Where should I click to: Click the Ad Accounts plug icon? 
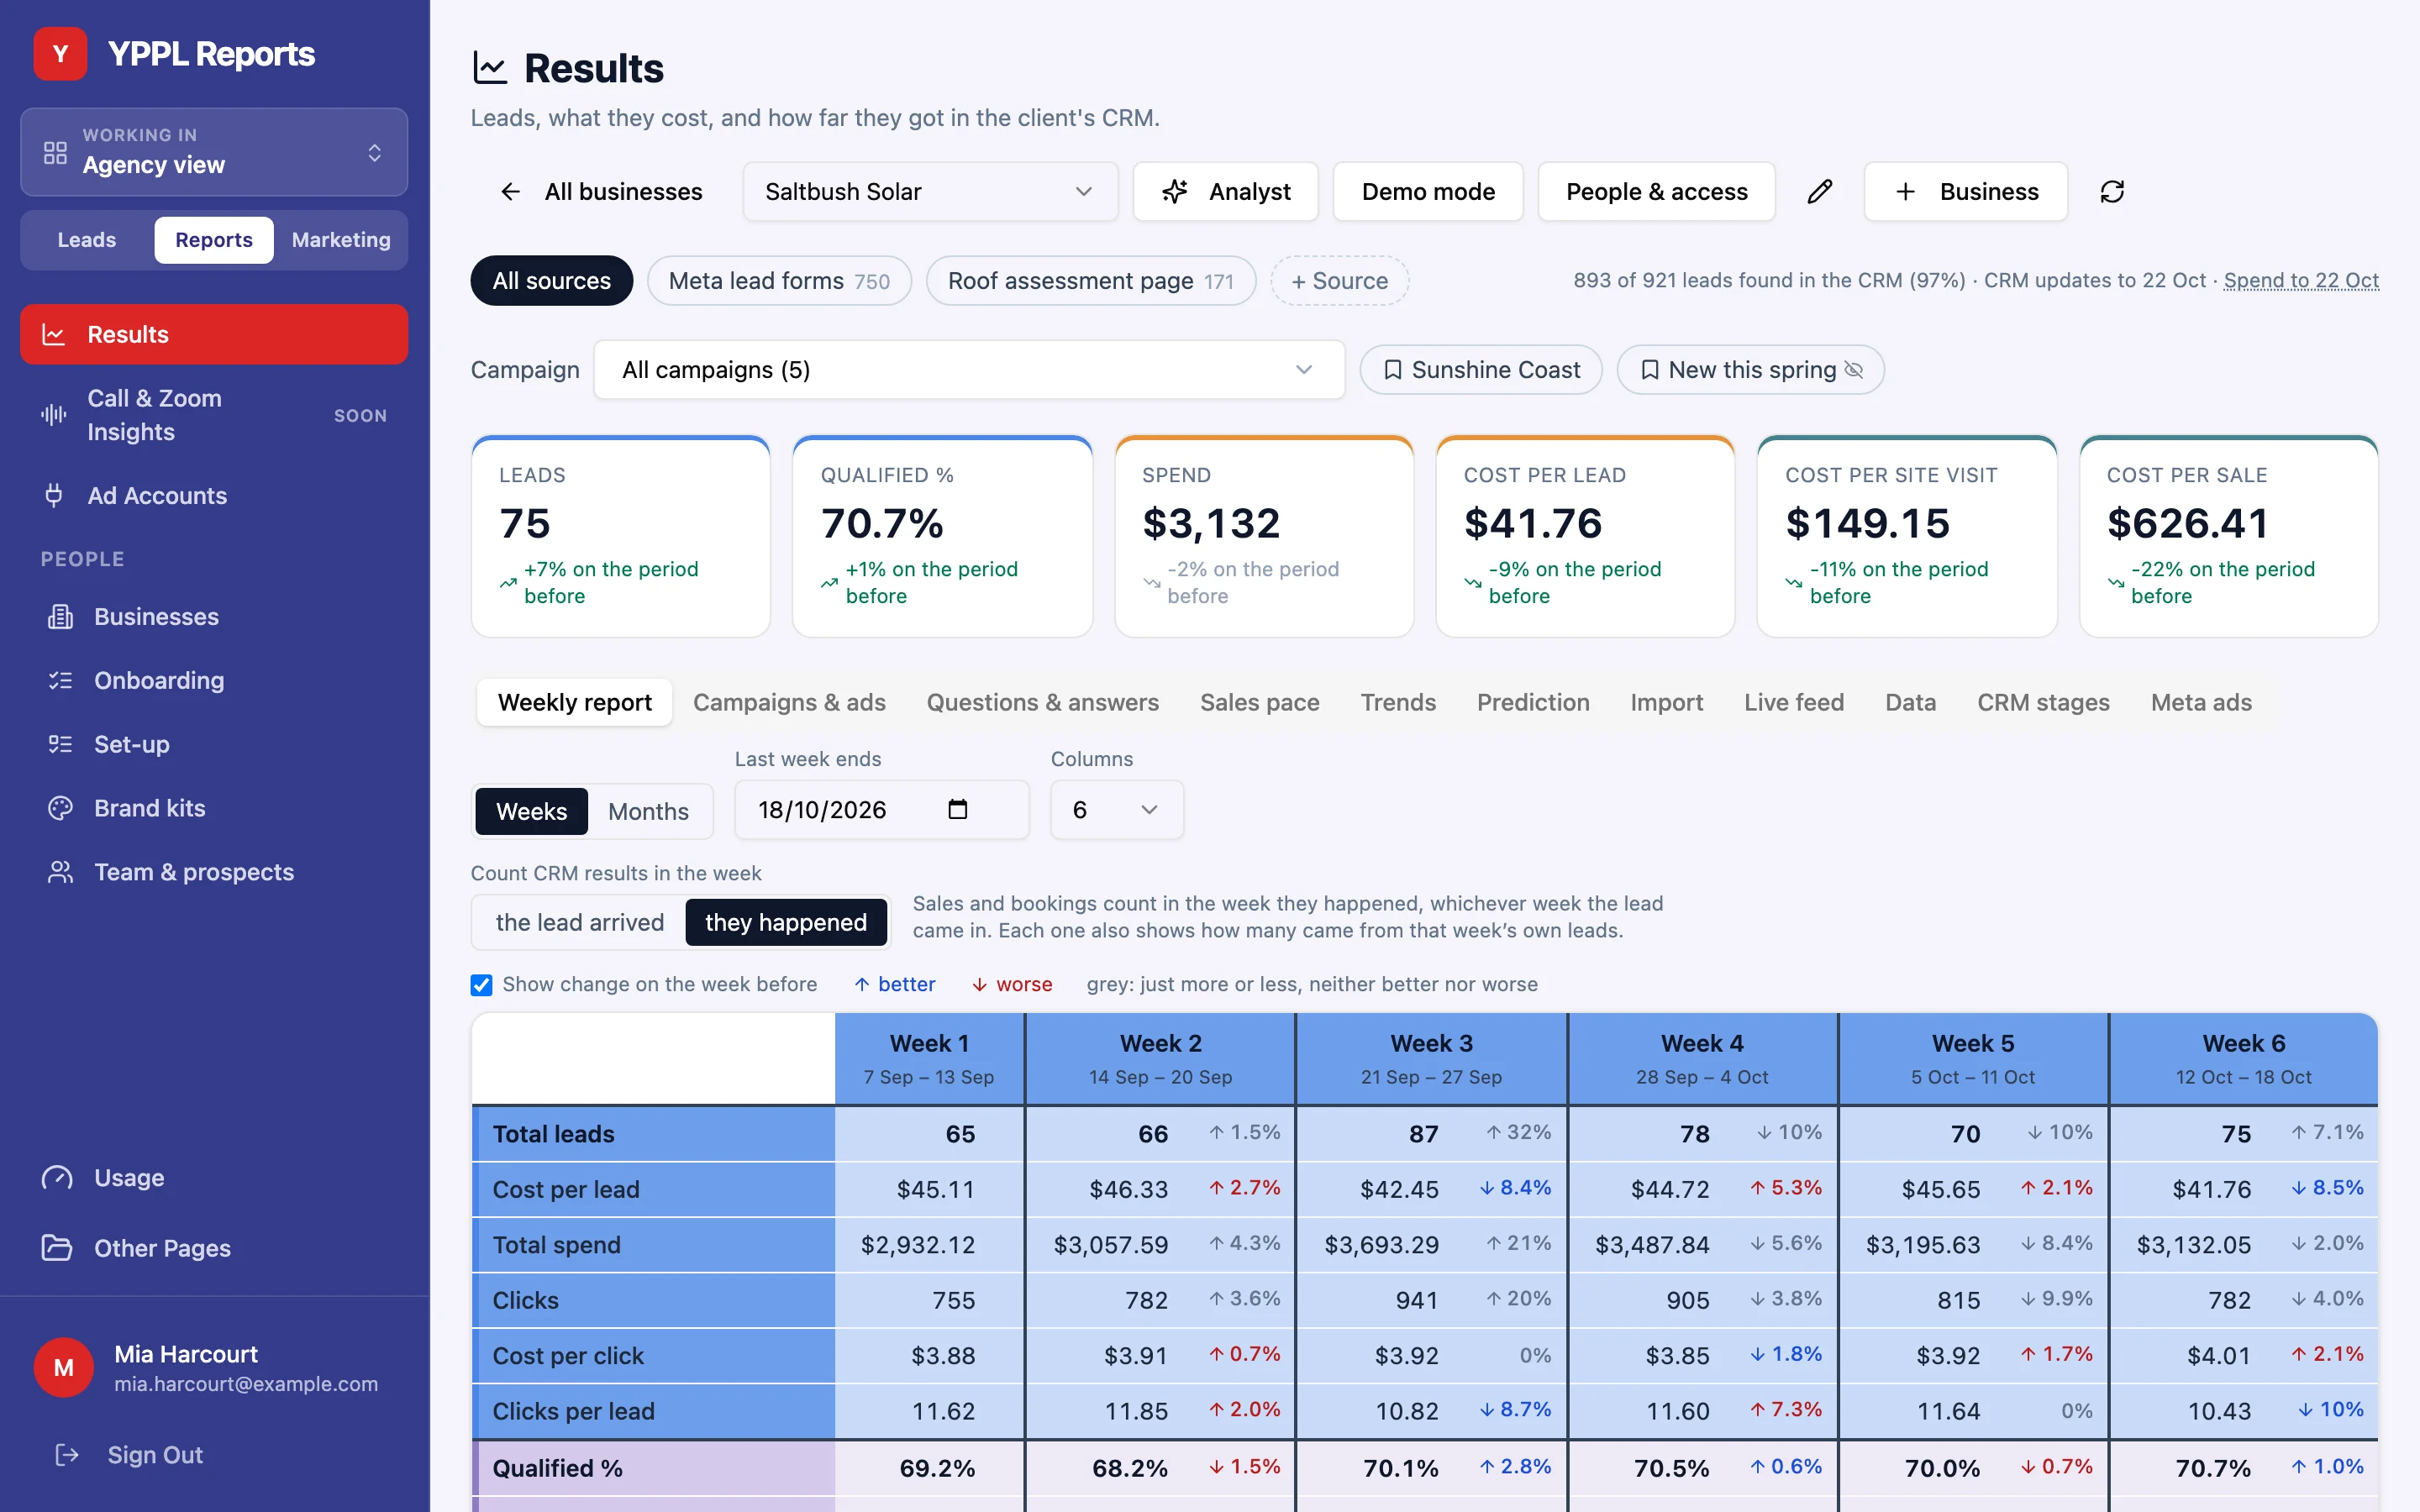(x=54, y=495)
